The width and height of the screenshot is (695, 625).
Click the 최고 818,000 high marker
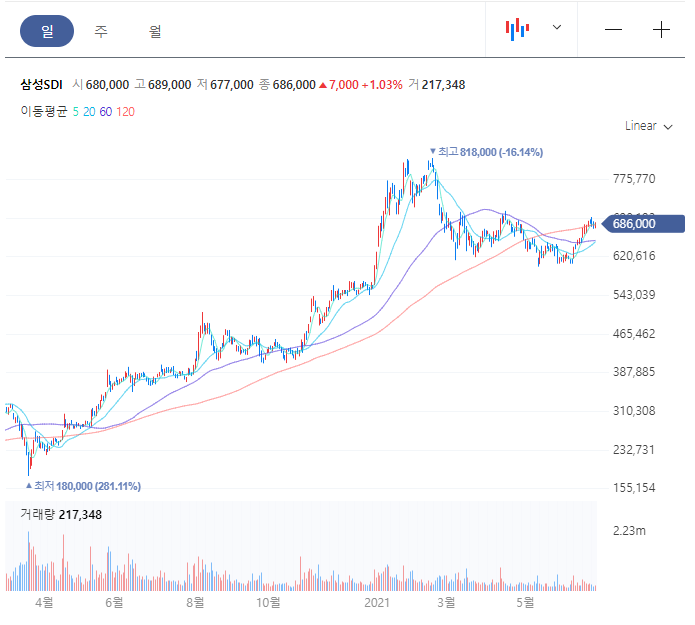pos(486,152)
